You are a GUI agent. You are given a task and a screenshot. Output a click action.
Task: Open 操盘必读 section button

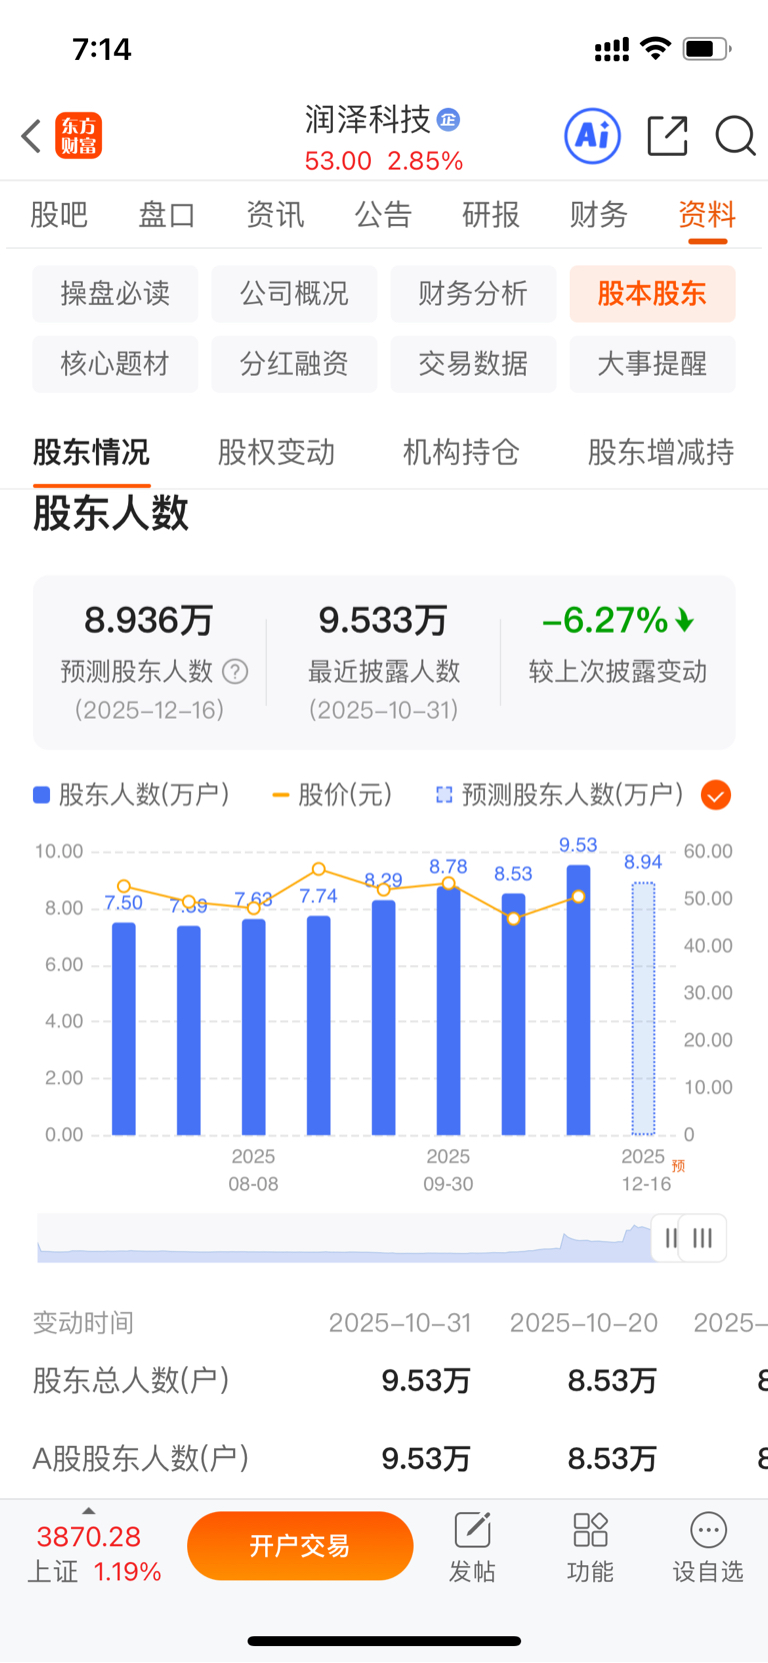[x=115, y=294]
